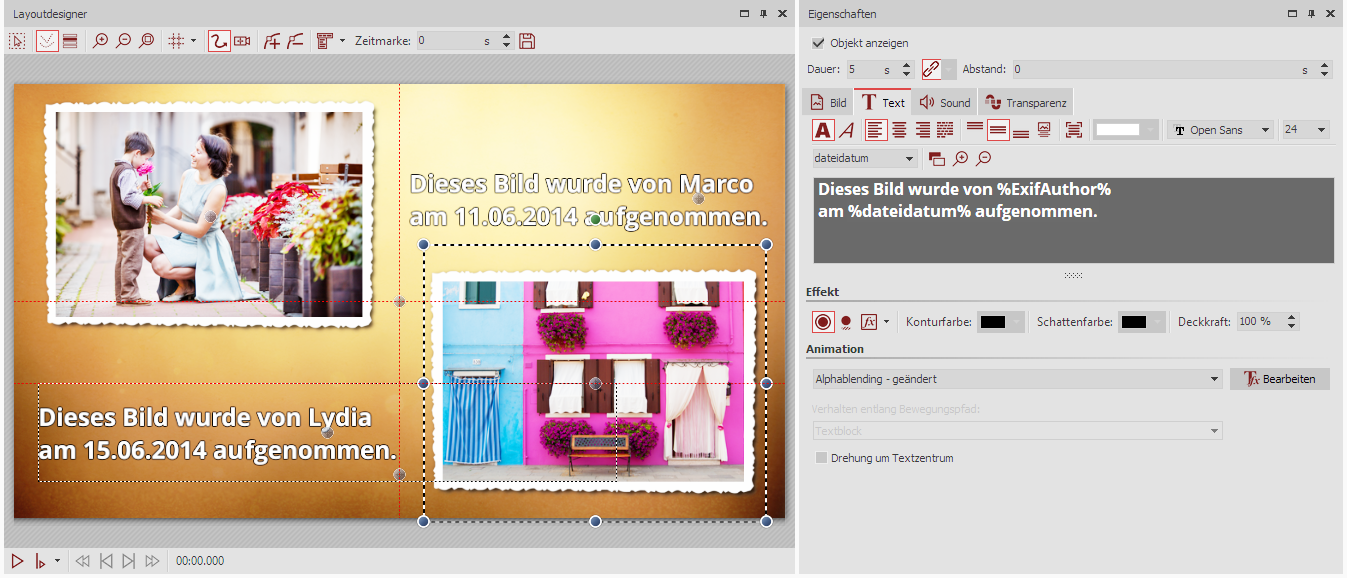Uncheck the Objekt anzeigen checkbox
This screenshot has width=1347, height=578.
pos(818,43)
